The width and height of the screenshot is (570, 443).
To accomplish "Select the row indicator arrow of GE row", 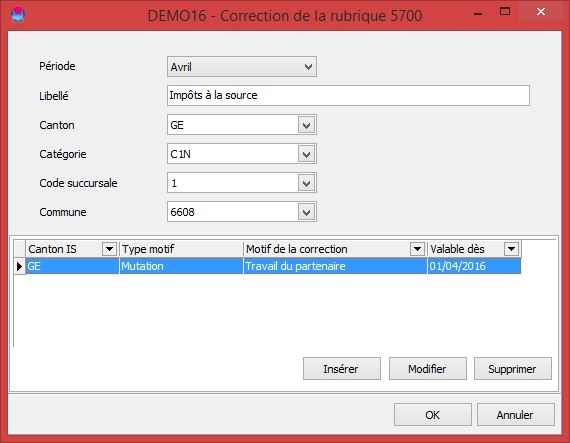I will [x=19, y=266].
